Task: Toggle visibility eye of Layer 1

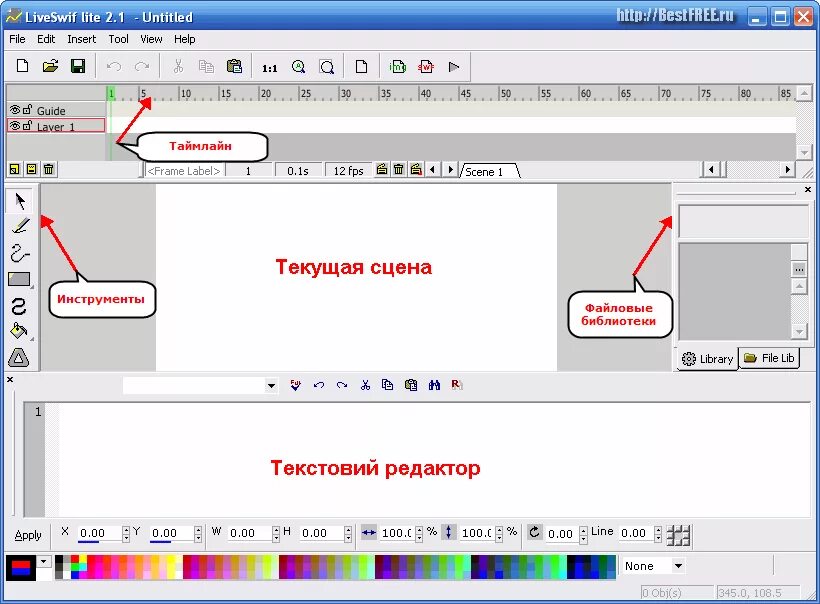Action: click(15, 126)
